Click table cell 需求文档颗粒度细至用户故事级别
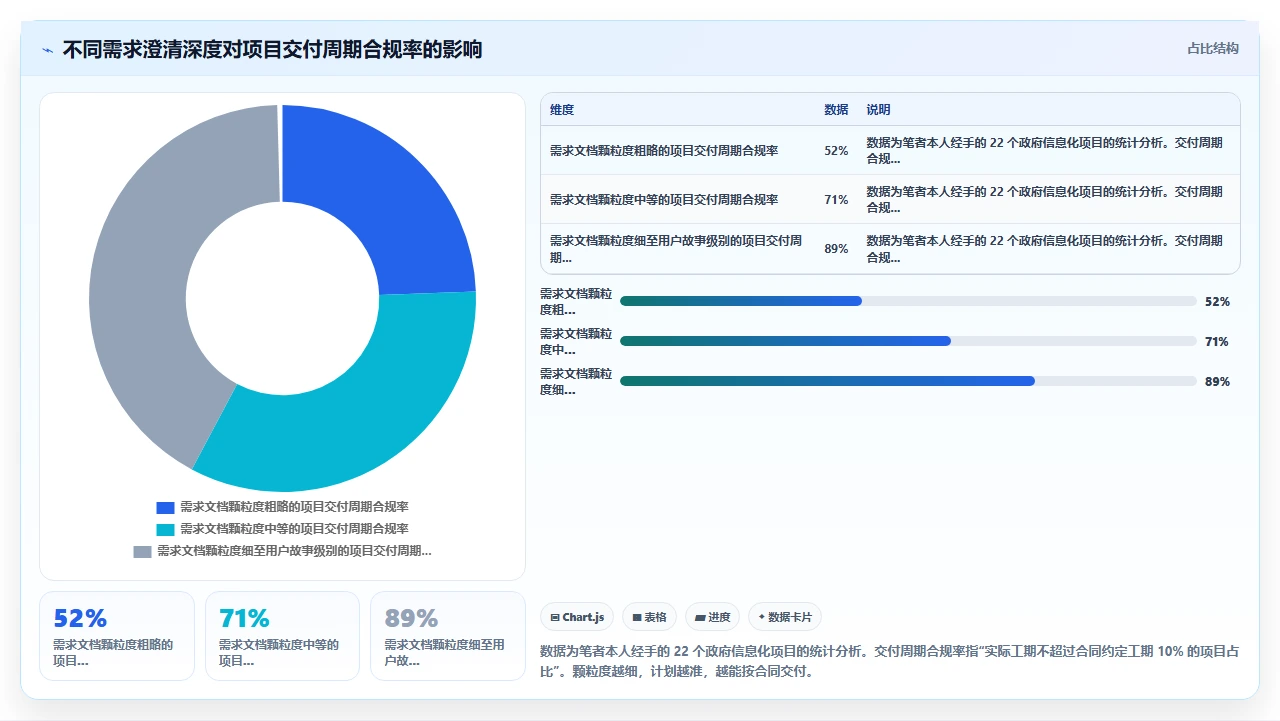 point(678,249)
